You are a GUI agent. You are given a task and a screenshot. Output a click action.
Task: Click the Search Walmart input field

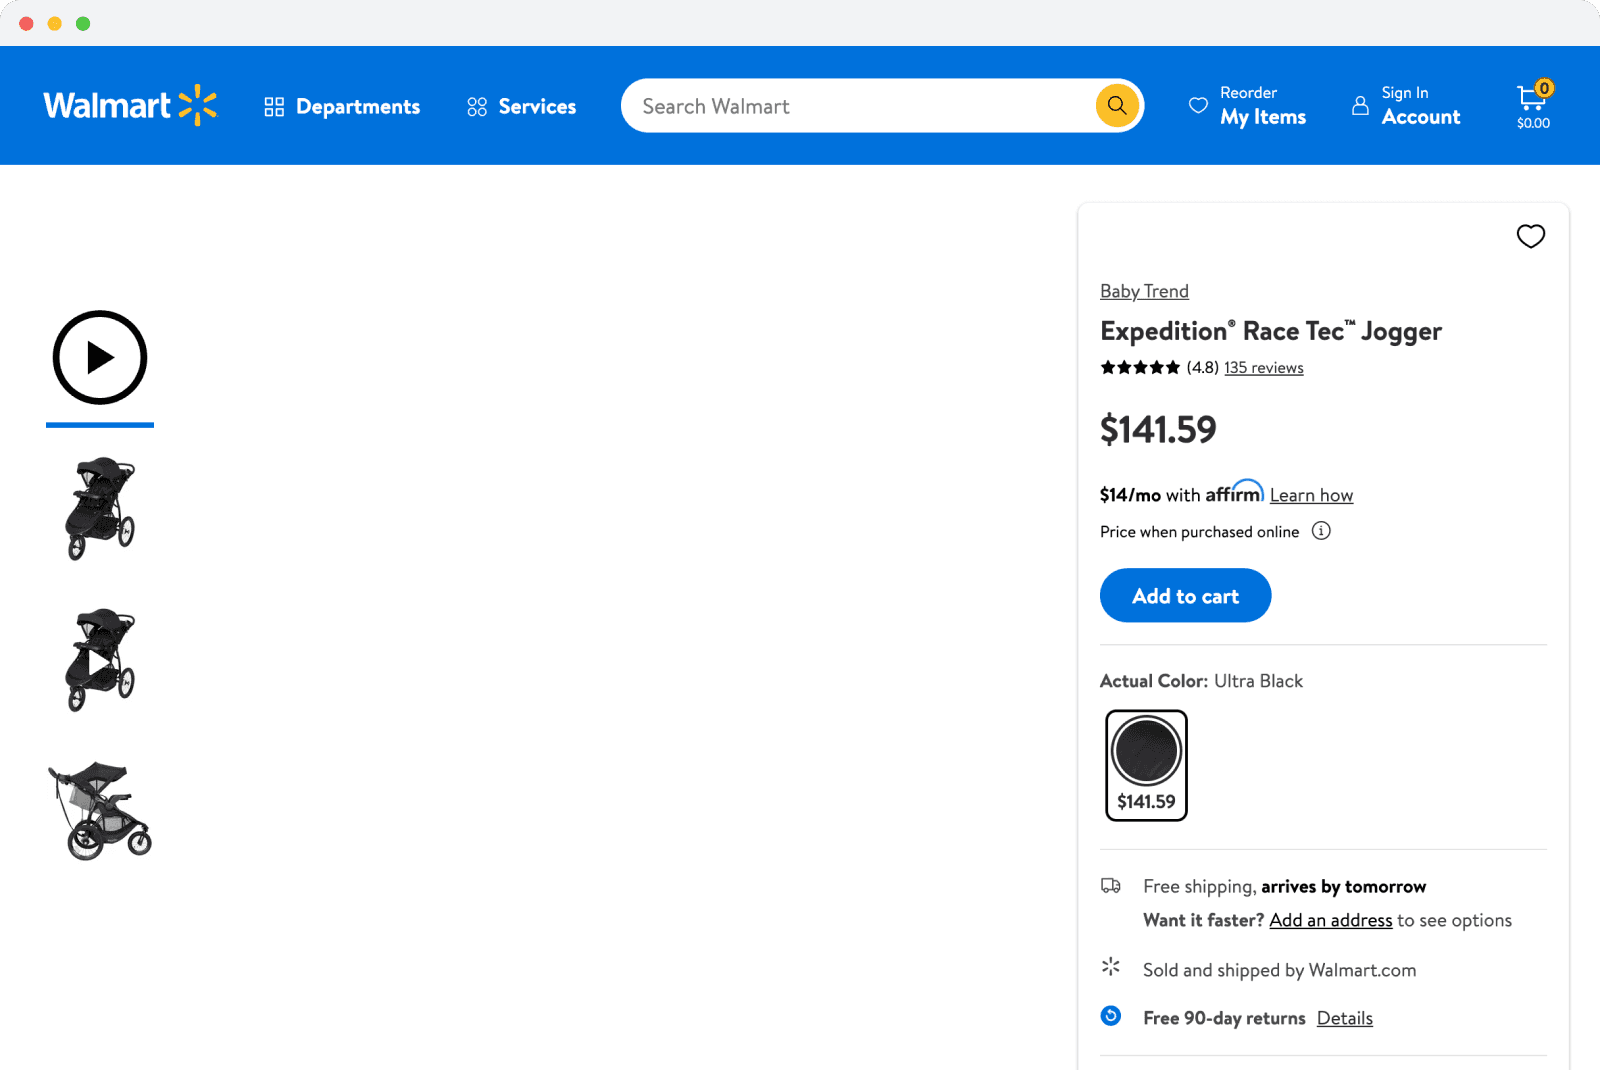[x=860, y=105]
